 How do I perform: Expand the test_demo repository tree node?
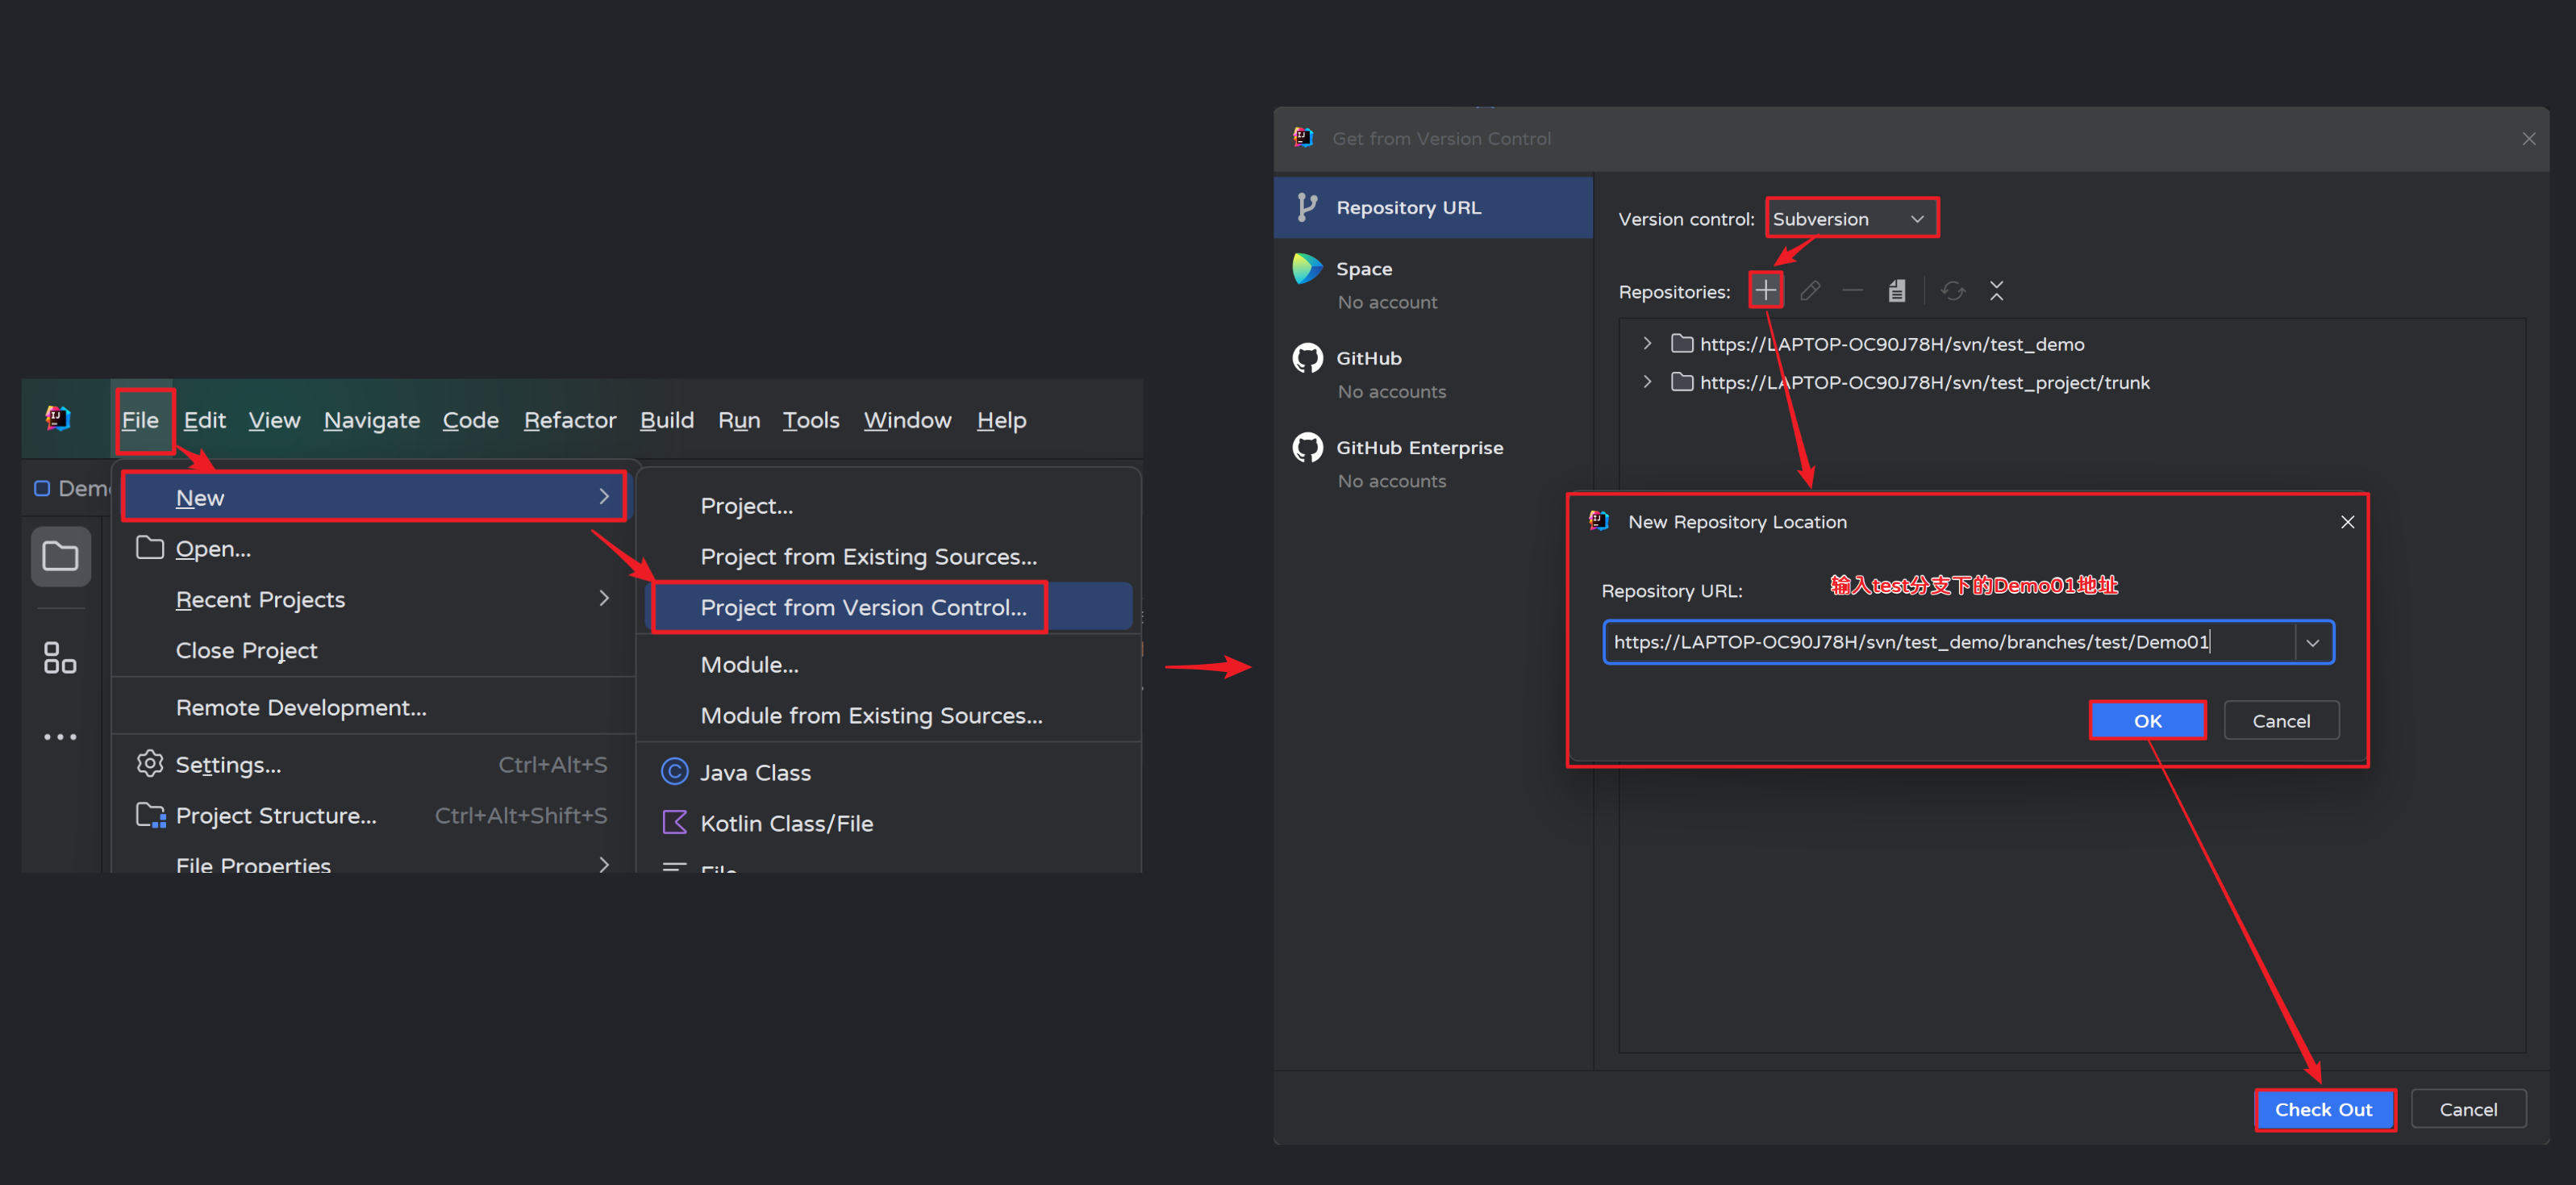[1647, 343]
